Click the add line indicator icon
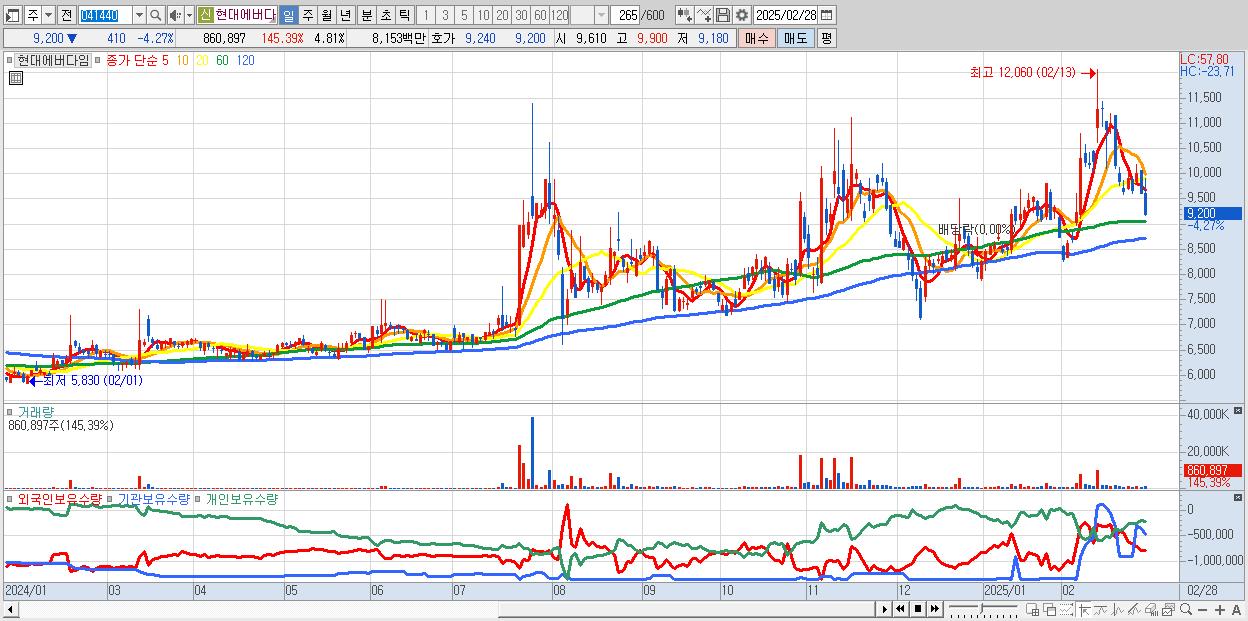 pyautogui.click(x=704, y=15)
